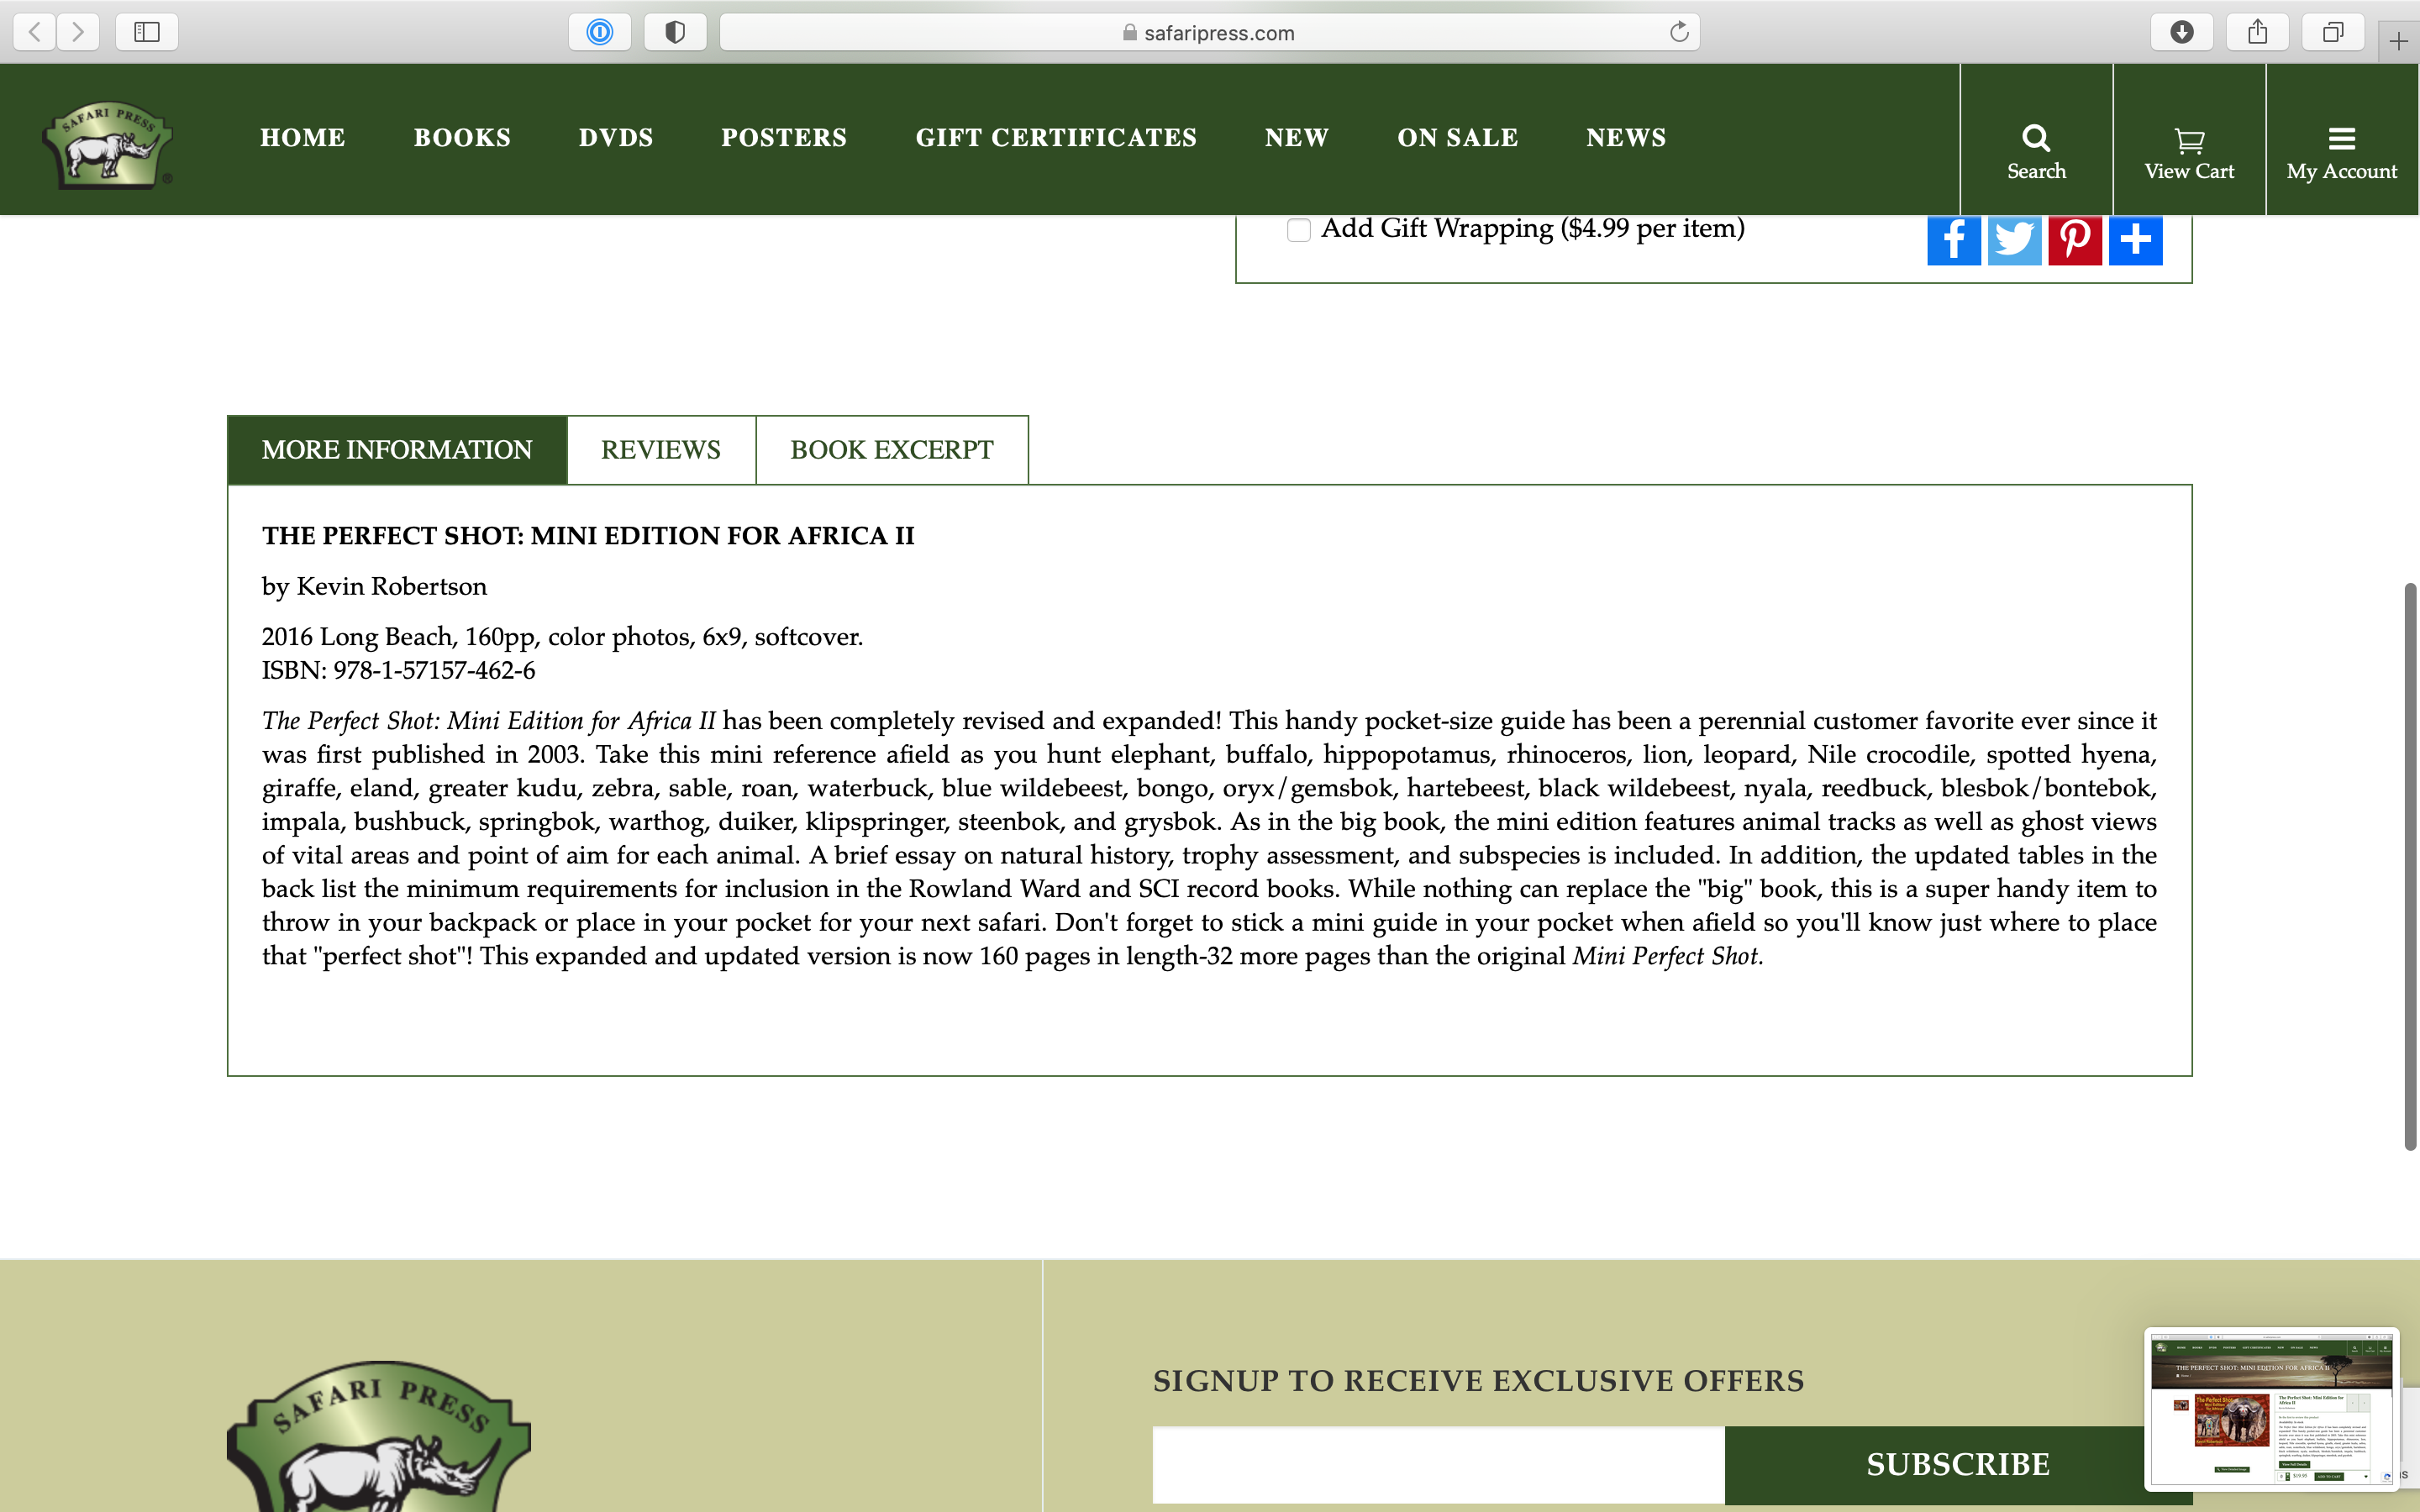Open the ON SALE menu item
The height and width of the screenshot is (1512, 2420).
[1457, 137]
